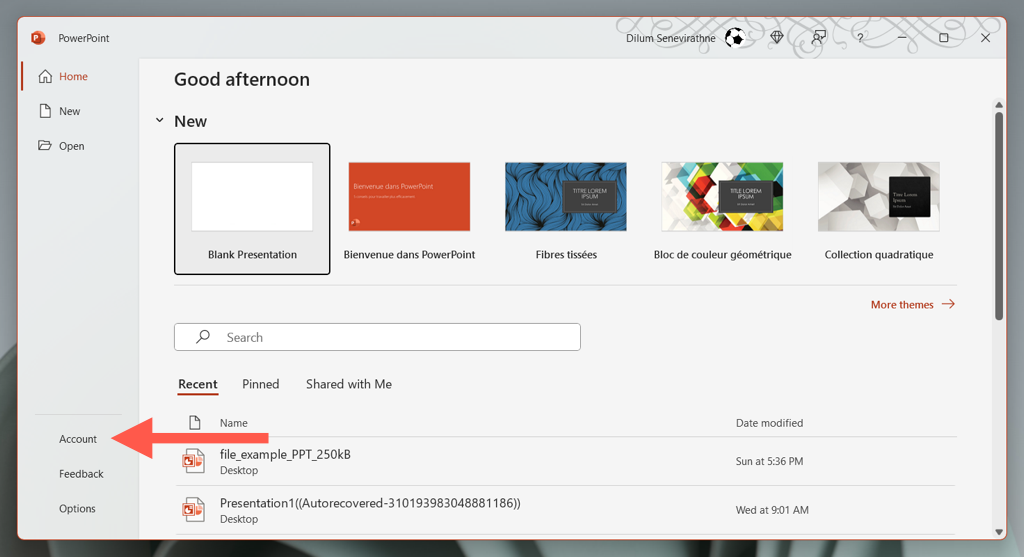This screenshot has height=557, width=1024.
Task: Click into the Search input field
Action: click(377, 337)
